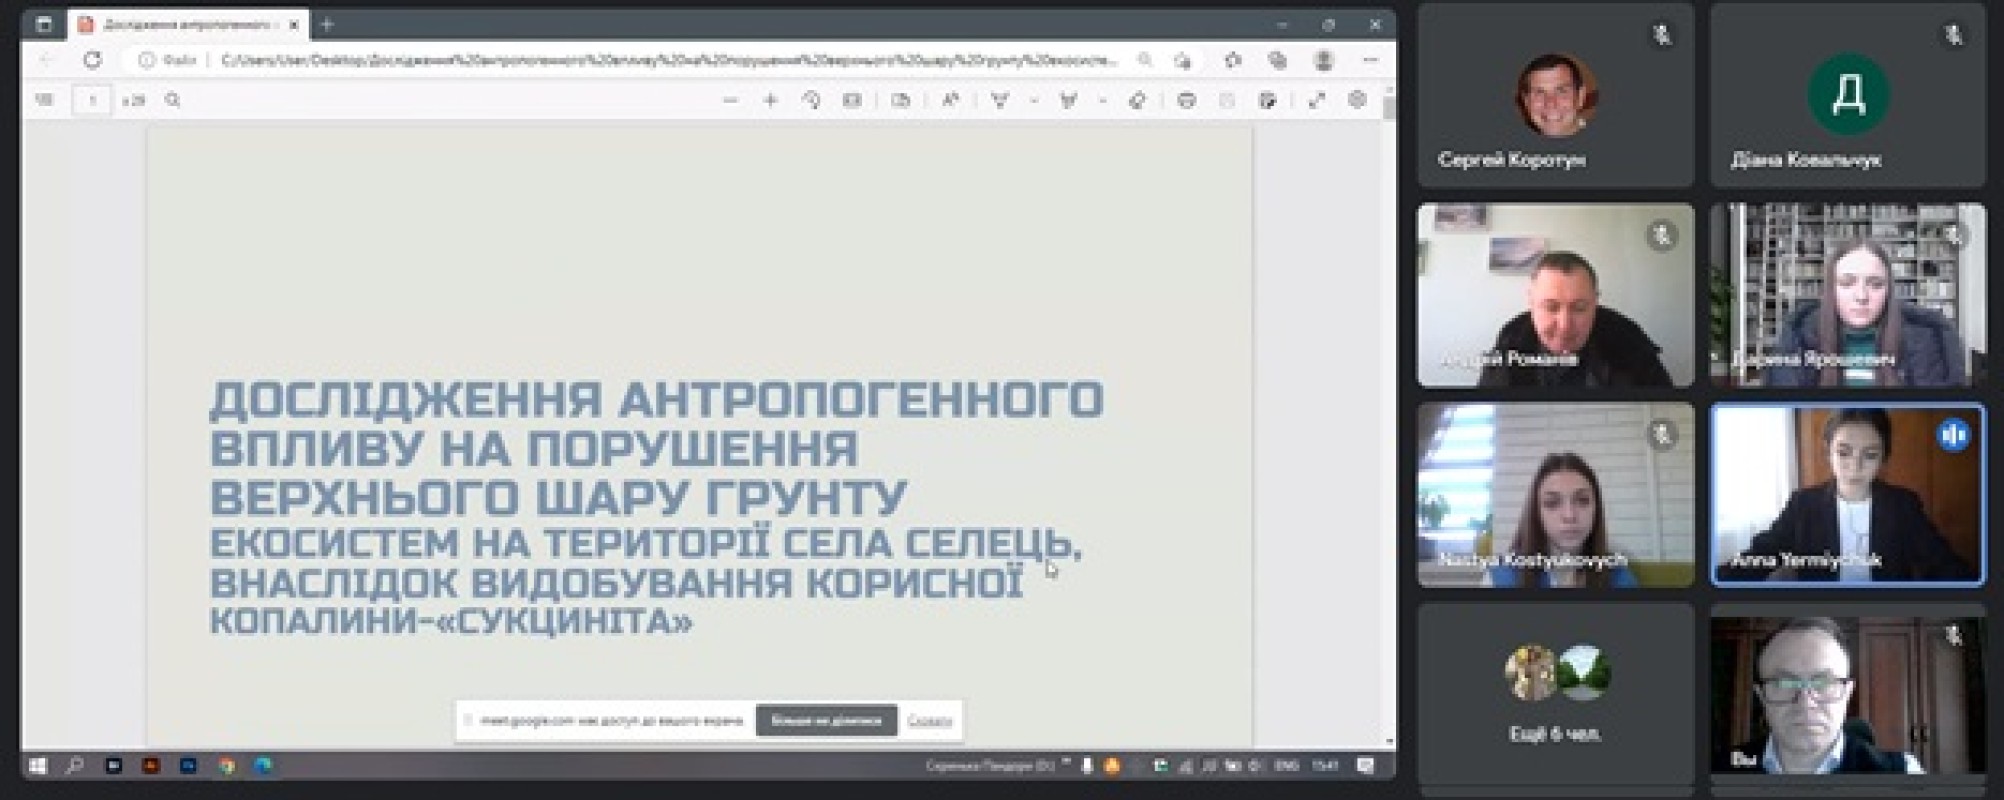Toggle the PDF table of contents sidebar

44,100
